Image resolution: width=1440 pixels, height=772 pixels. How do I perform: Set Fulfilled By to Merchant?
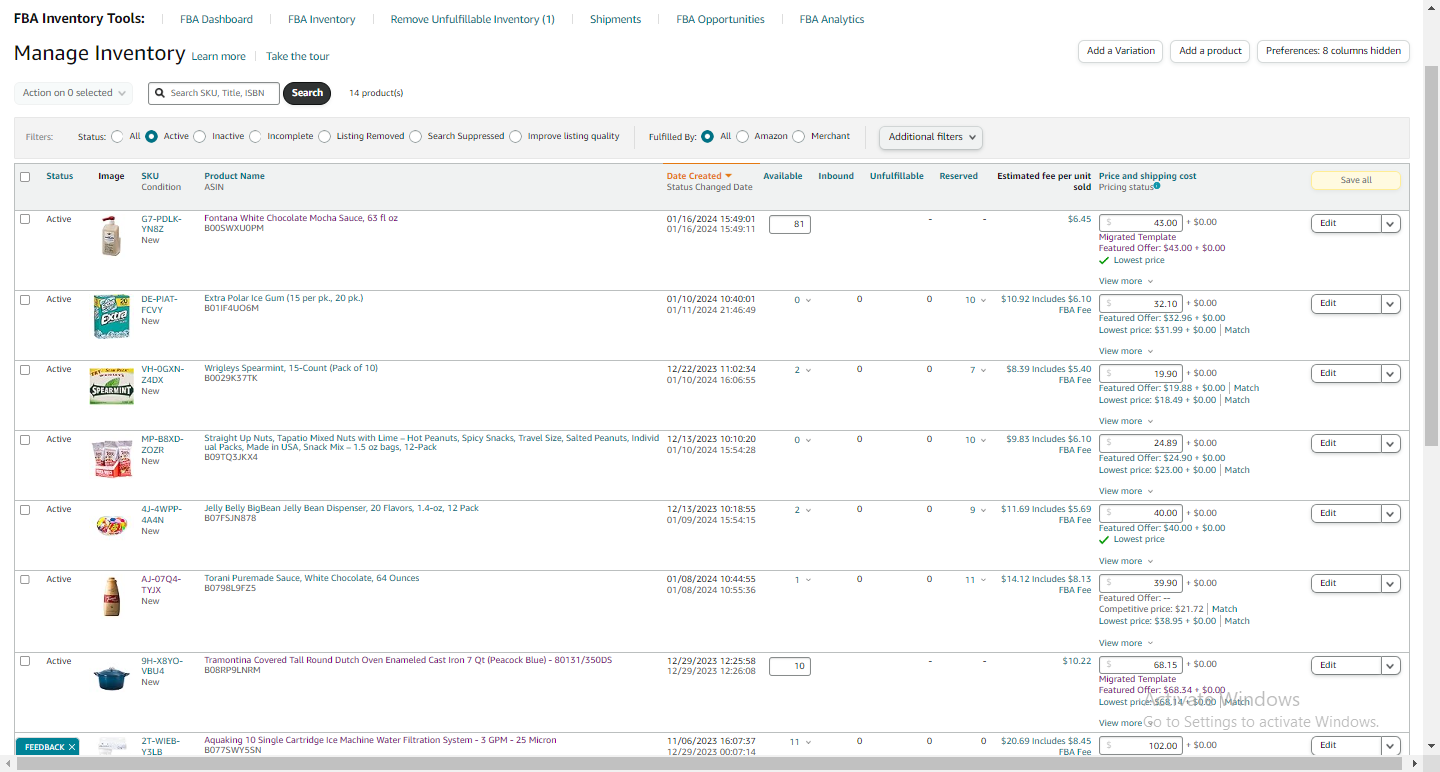point(799,136)
